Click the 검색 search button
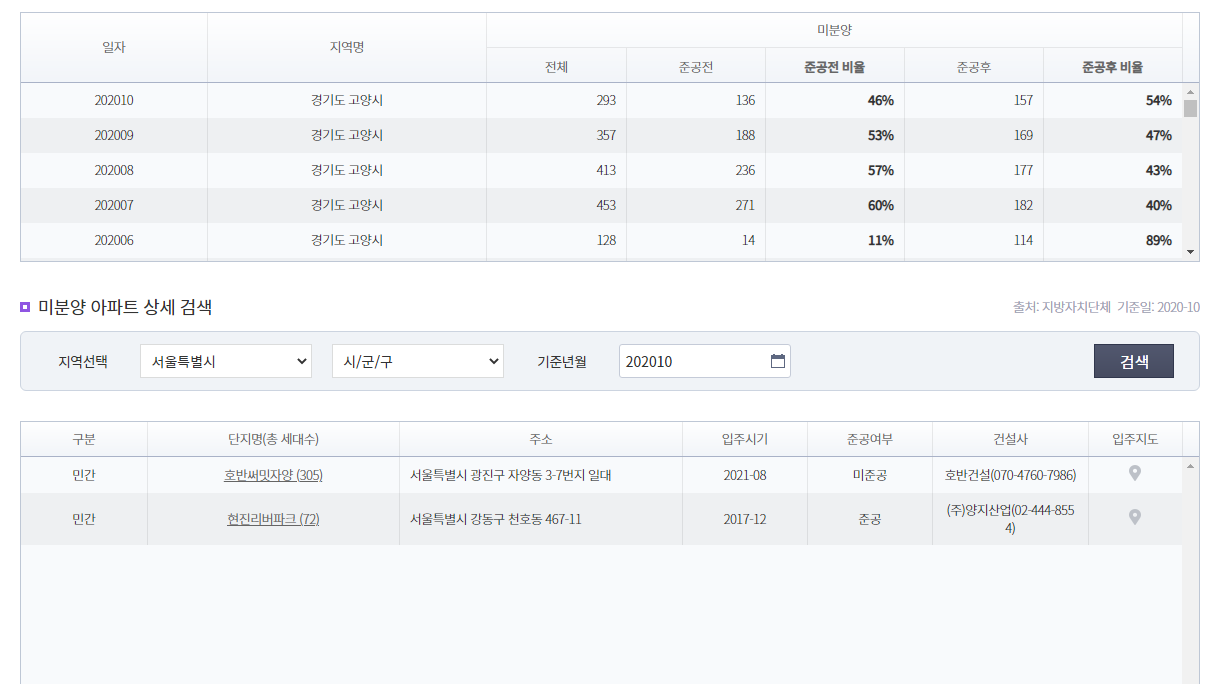Screen dimensions: 1221x684 click(x=1134, y=361)
